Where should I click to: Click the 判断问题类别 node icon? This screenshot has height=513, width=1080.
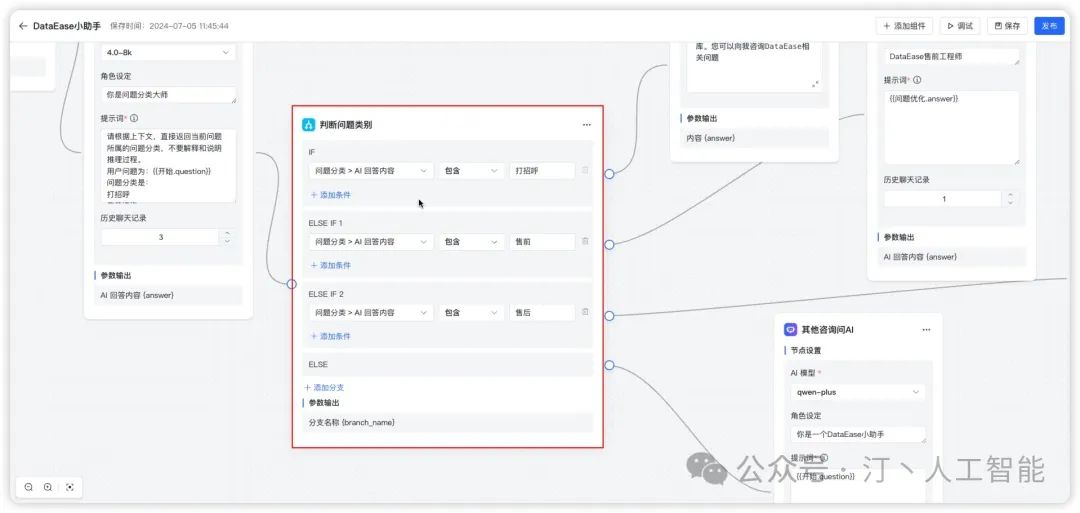click(309, 125)
